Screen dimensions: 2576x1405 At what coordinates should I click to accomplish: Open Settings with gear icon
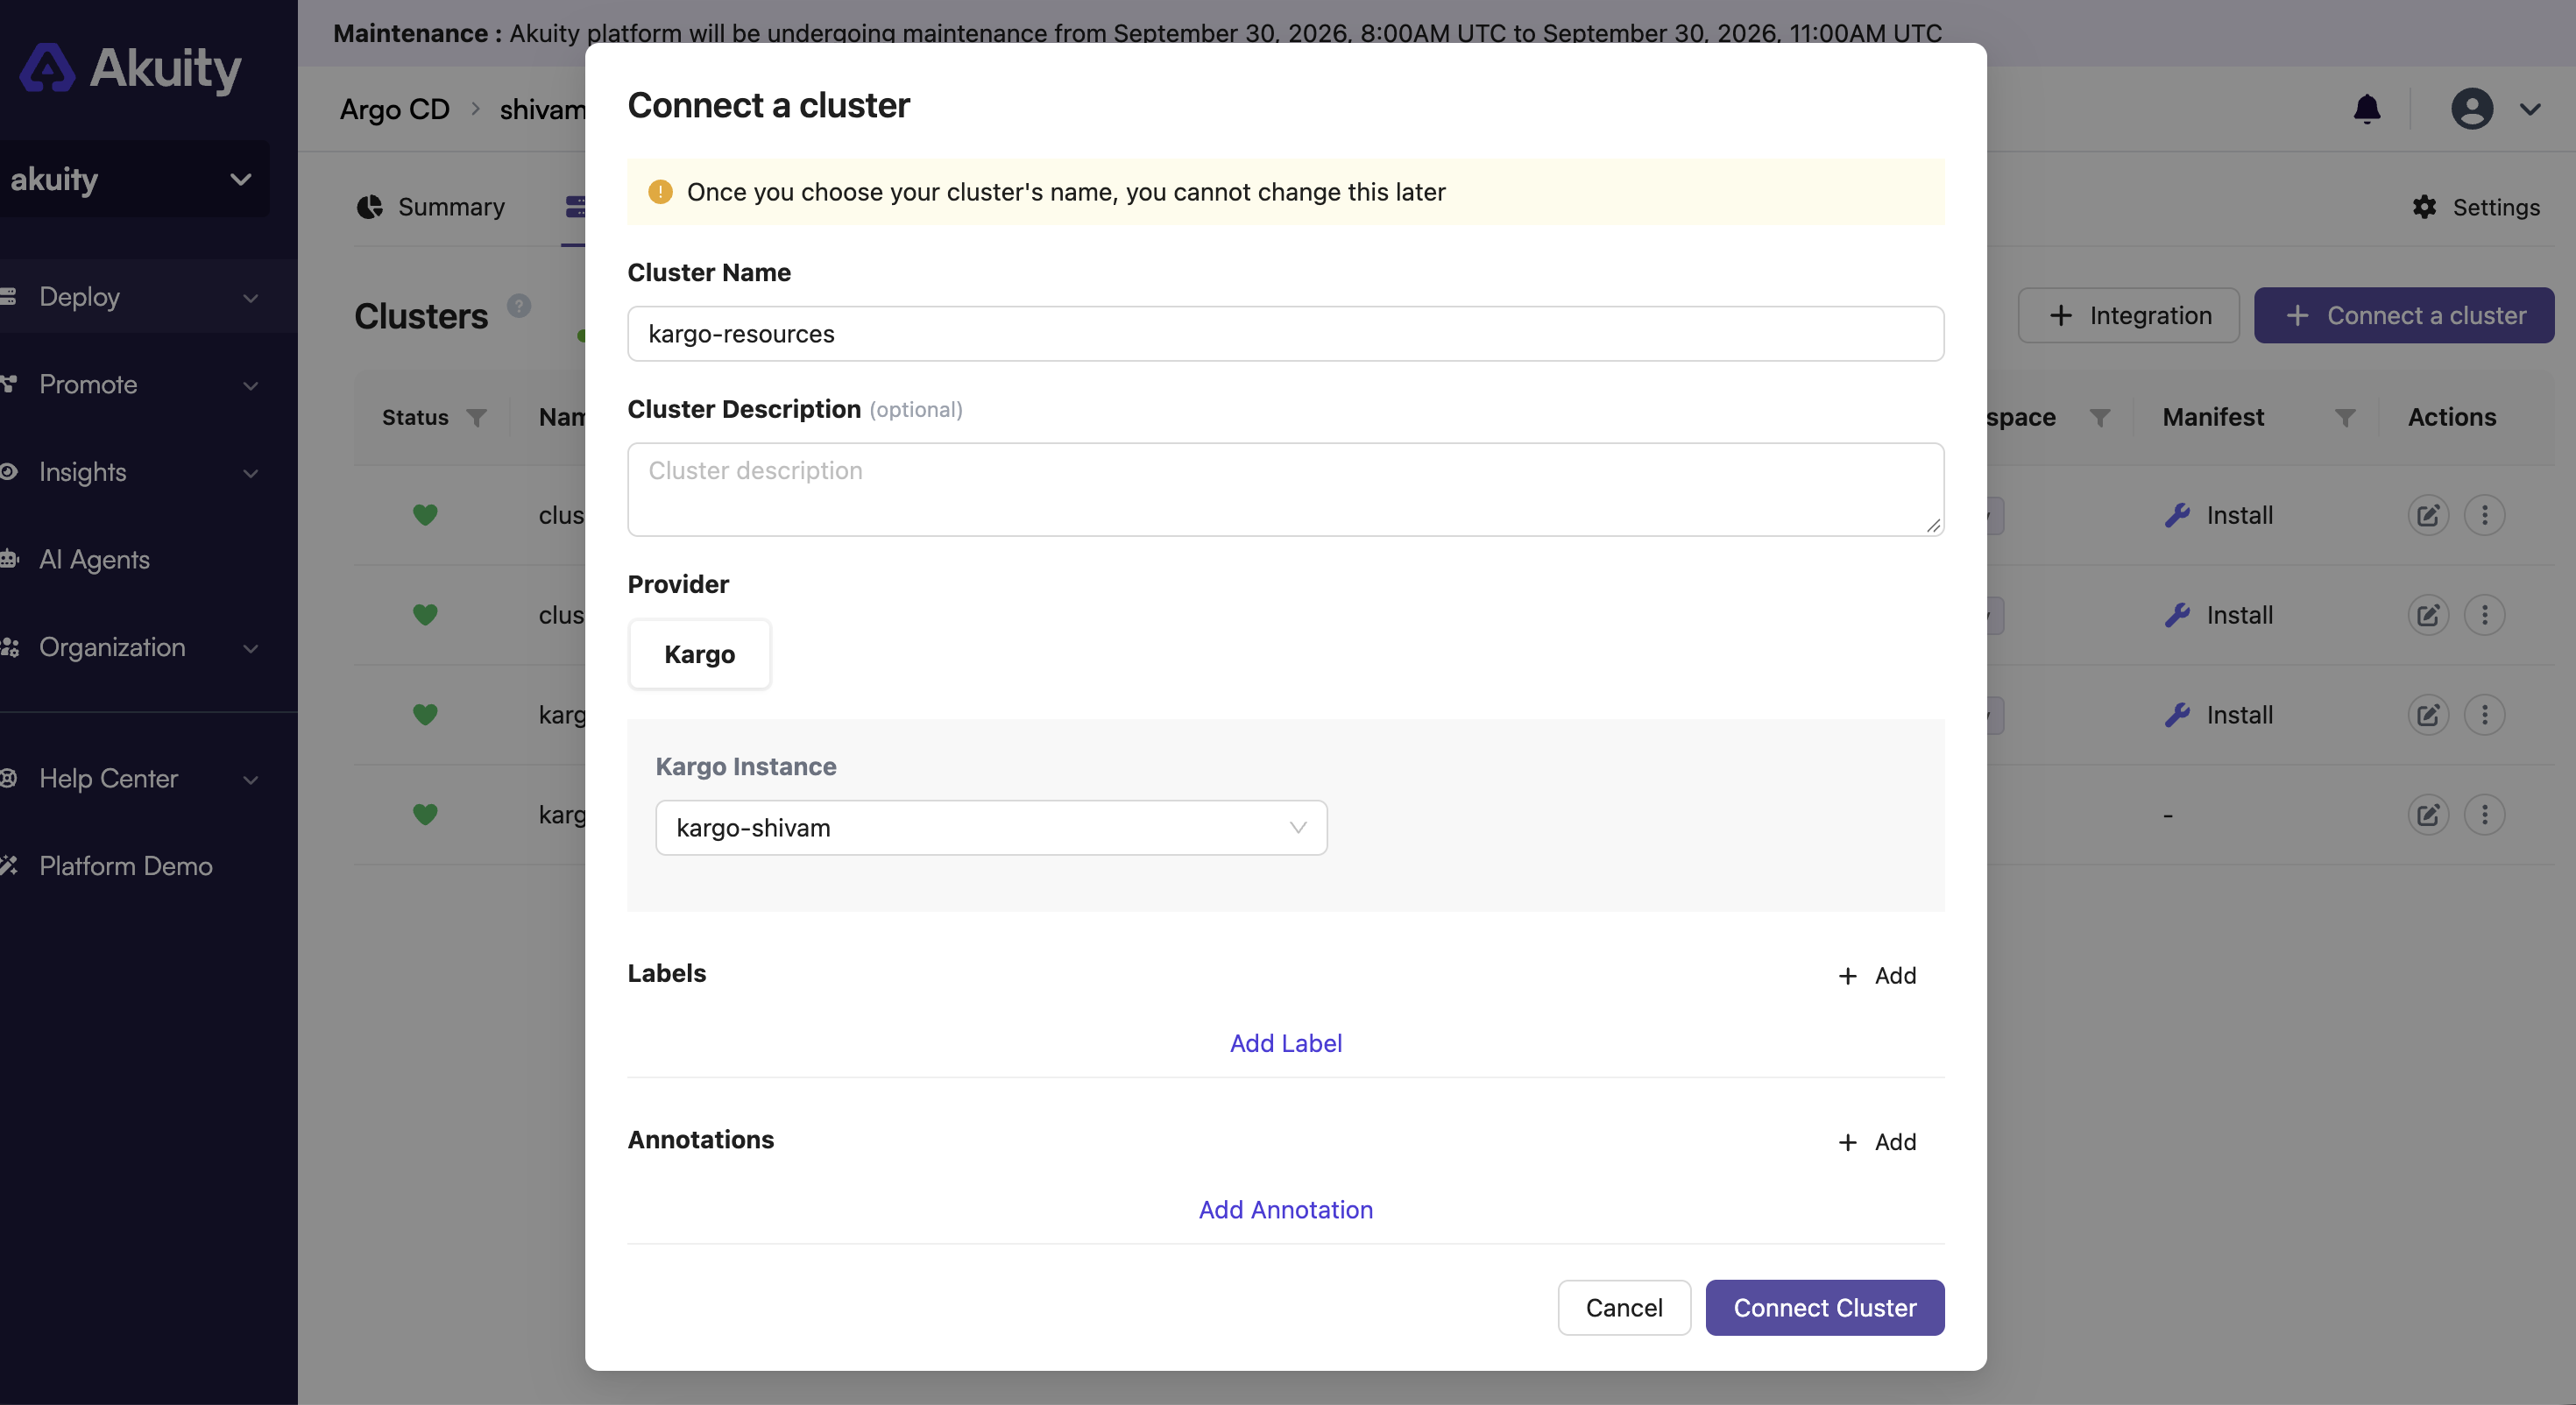point(2475,207)
